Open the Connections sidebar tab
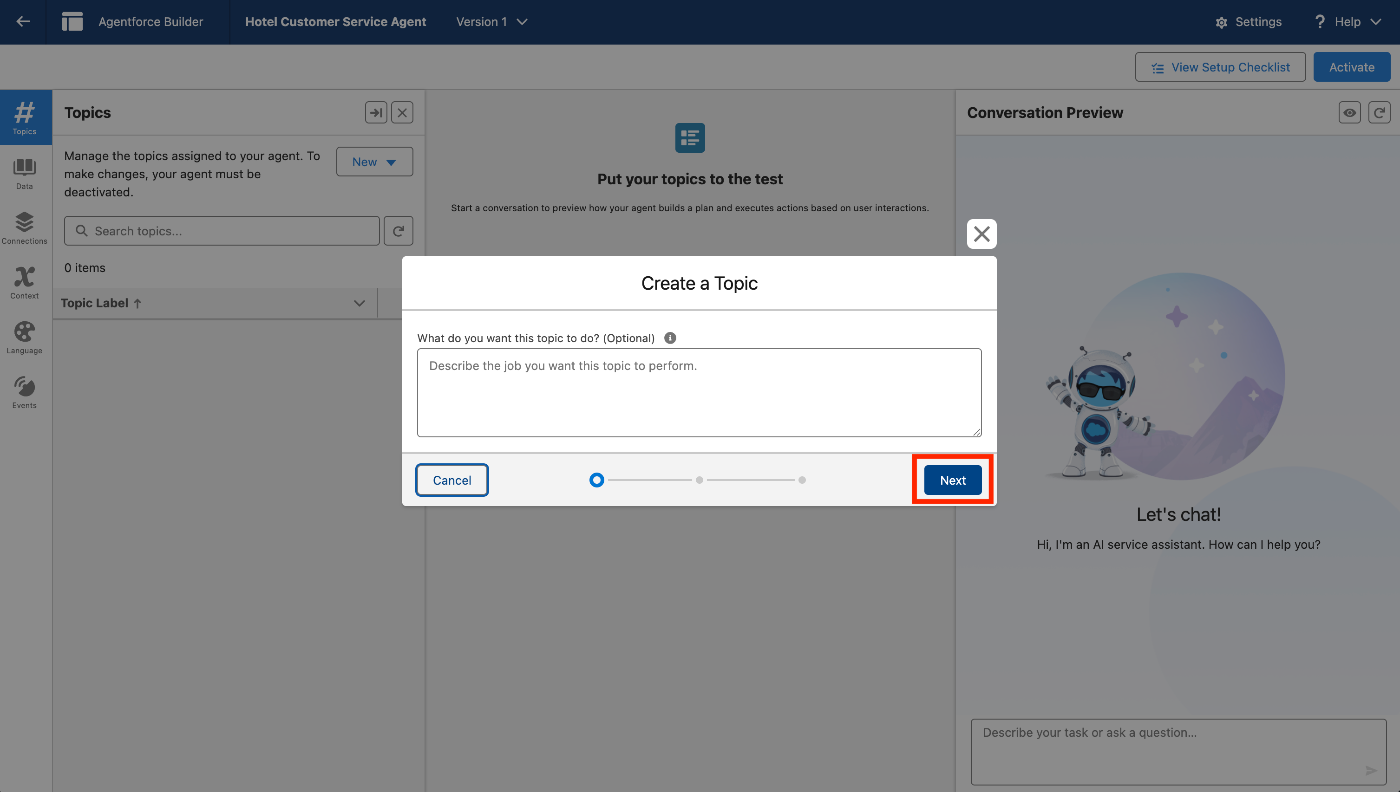Image resolution: width=1400 pixels, height=792 pixels. pyautogui.click(x=25, y=227)
